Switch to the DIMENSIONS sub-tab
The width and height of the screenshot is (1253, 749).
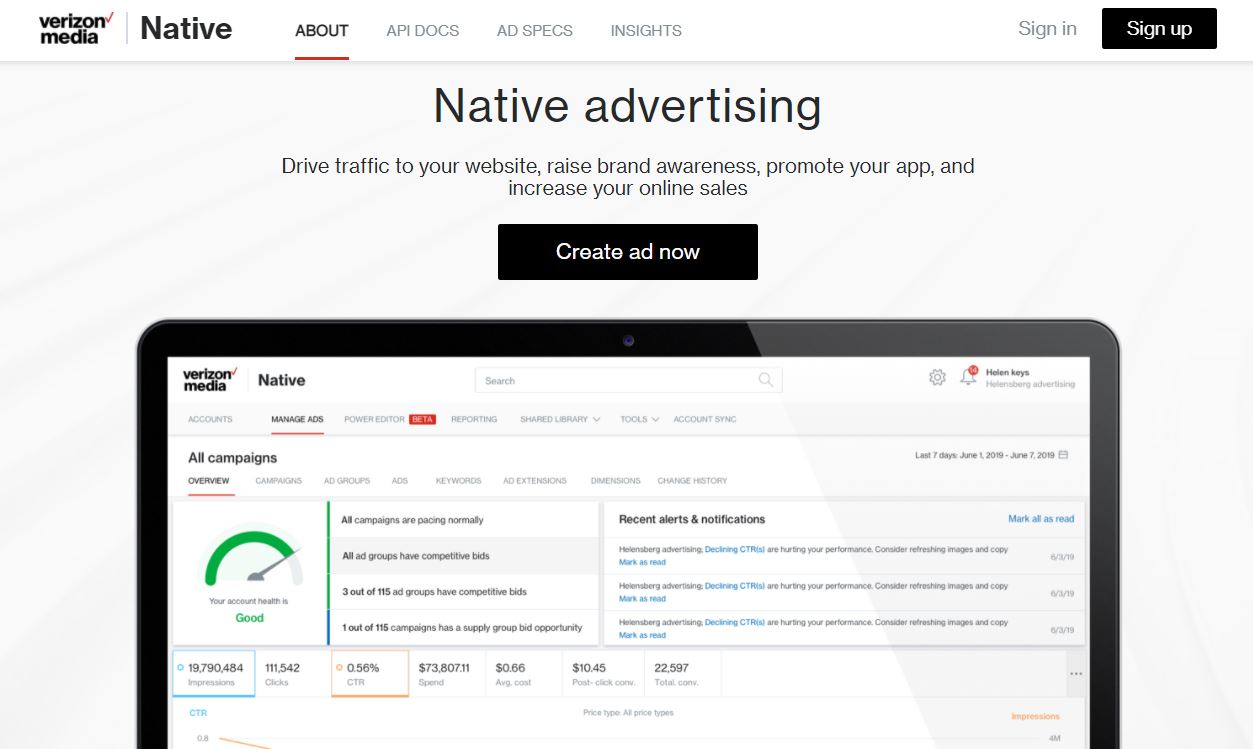click(x=616, y=481)
